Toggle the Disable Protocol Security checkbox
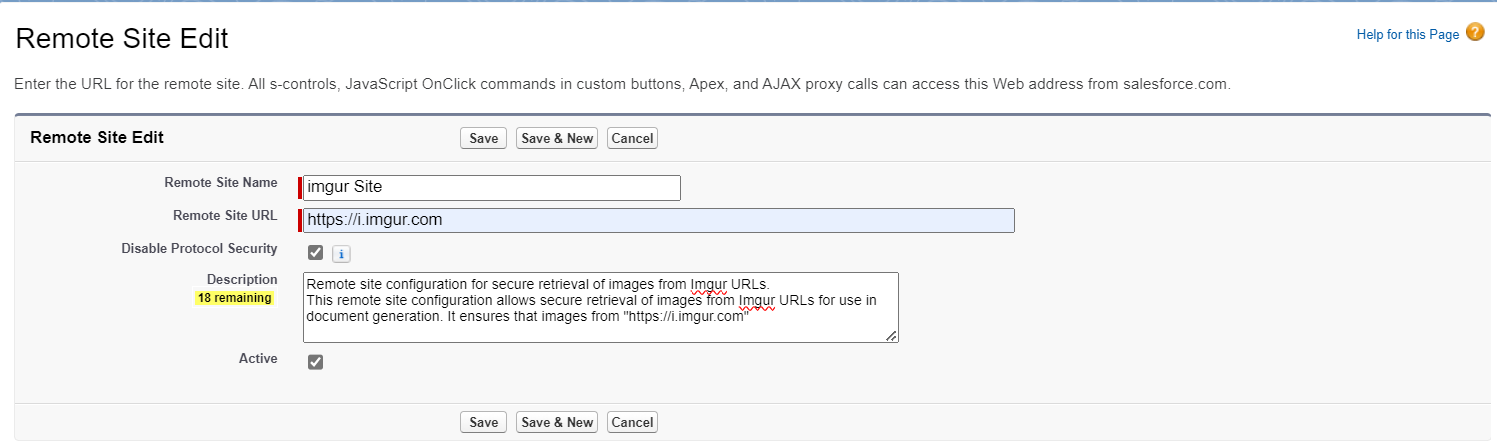Screen dimensions: 1497x443 (315, 252)
